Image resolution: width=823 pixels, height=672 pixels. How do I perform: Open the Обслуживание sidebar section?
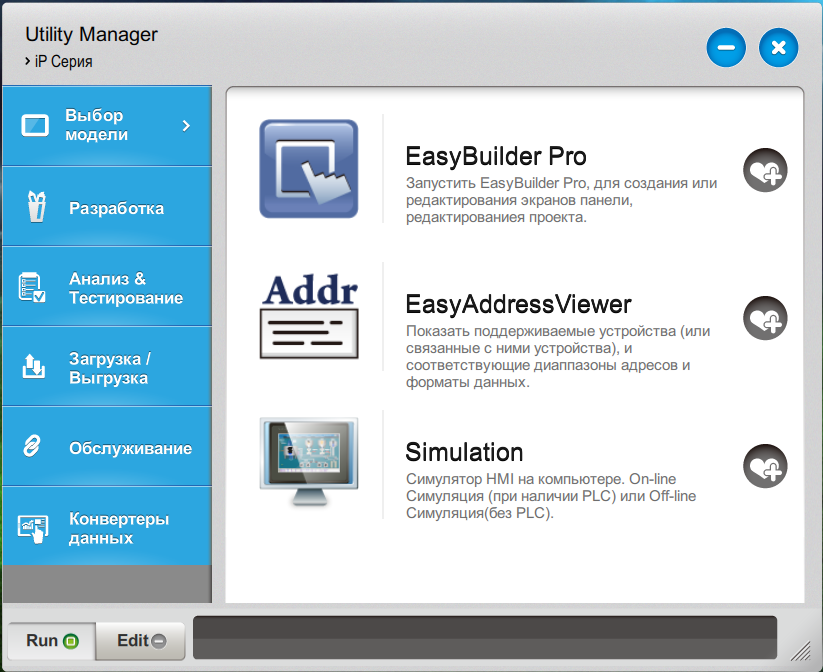click(x=107, y=447)
